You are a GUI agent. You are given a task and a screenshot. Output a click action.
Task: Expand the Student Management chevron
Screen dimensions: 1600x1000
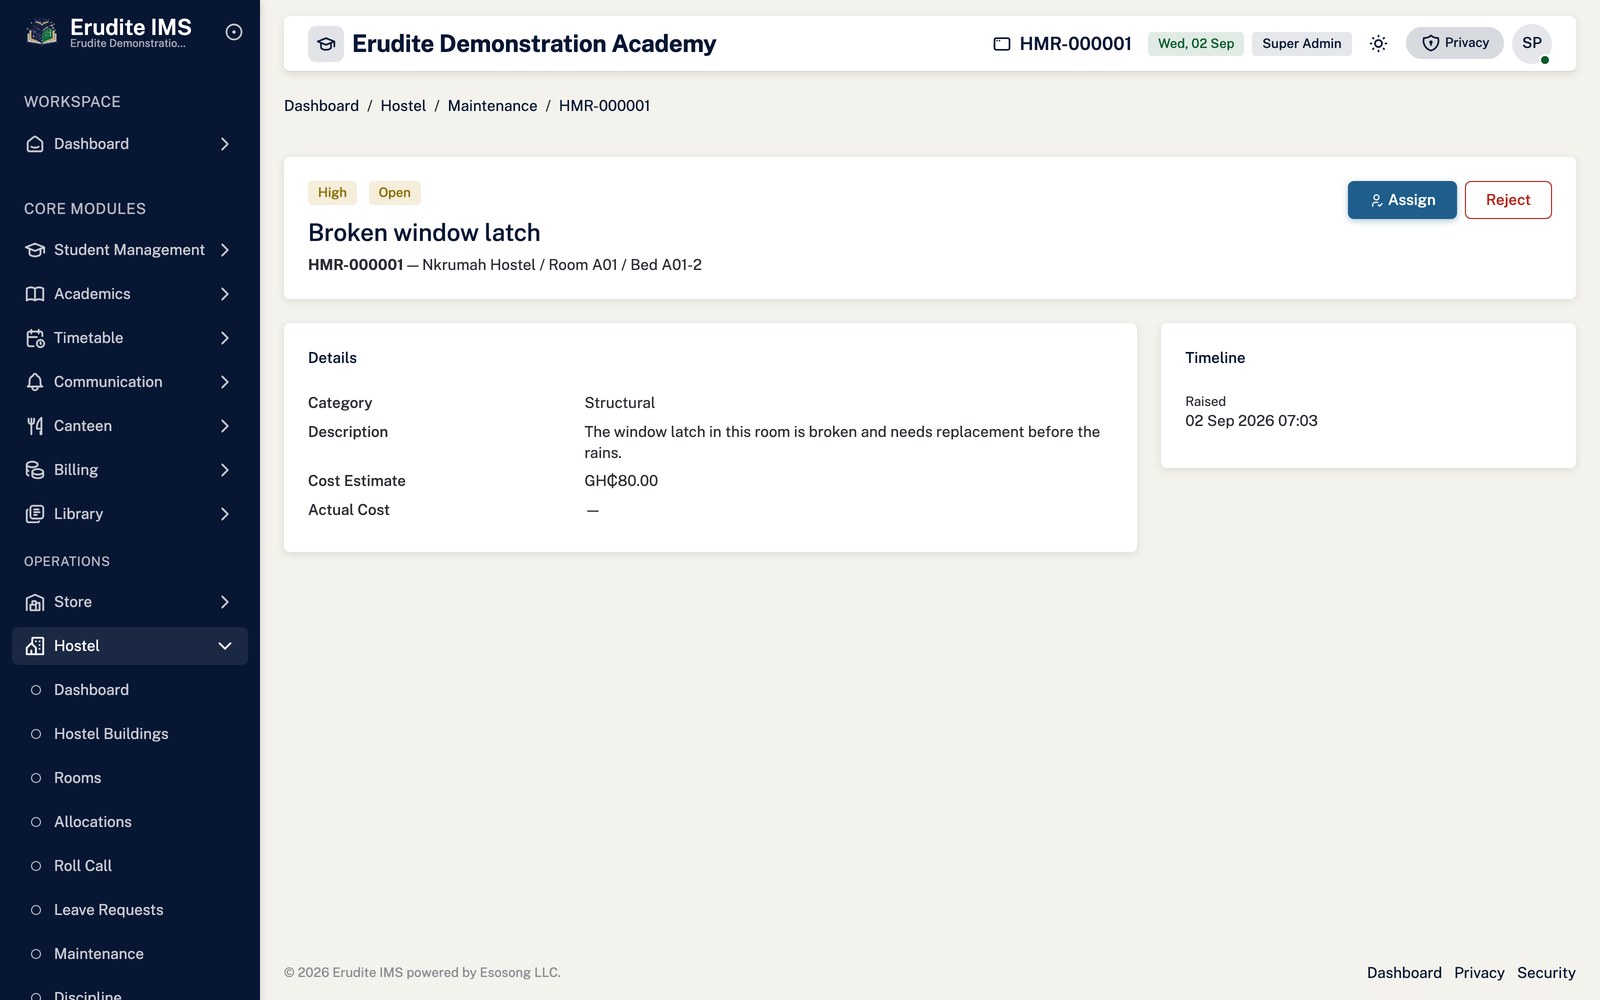[225, 250]
